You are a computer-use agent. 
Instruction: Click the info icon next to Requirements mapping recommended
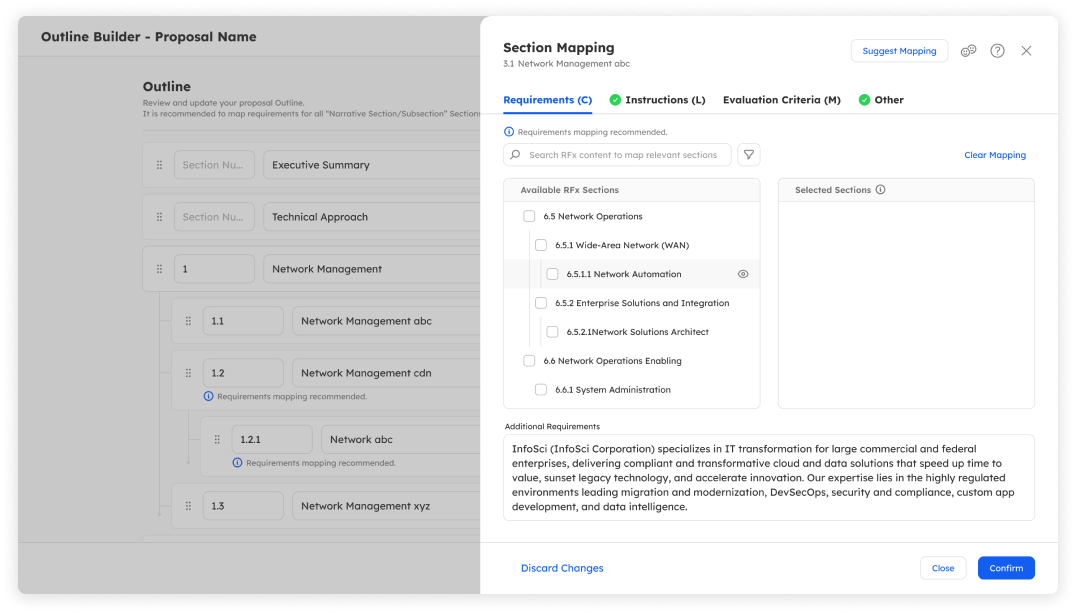(x=508, y=132)
